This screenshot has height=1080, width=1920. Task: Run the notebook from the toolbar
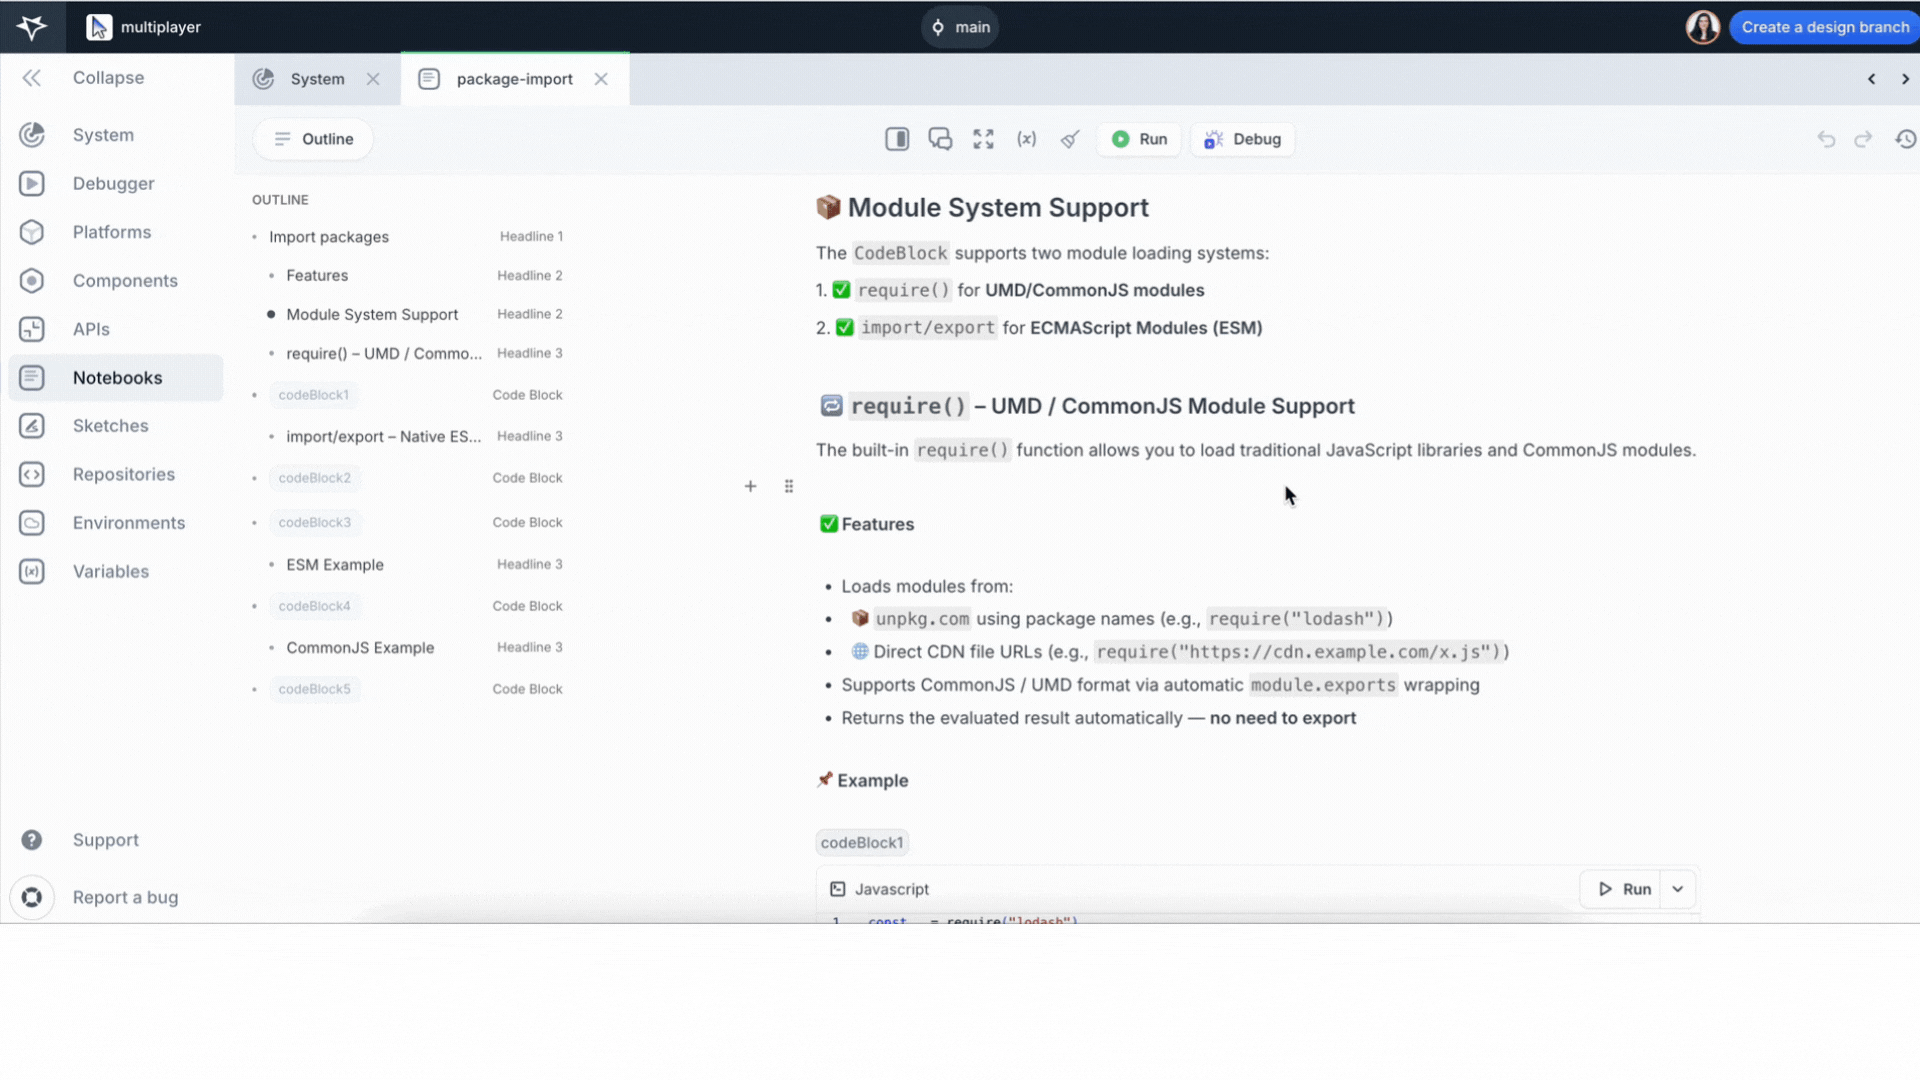click(x=1139, y=139)
